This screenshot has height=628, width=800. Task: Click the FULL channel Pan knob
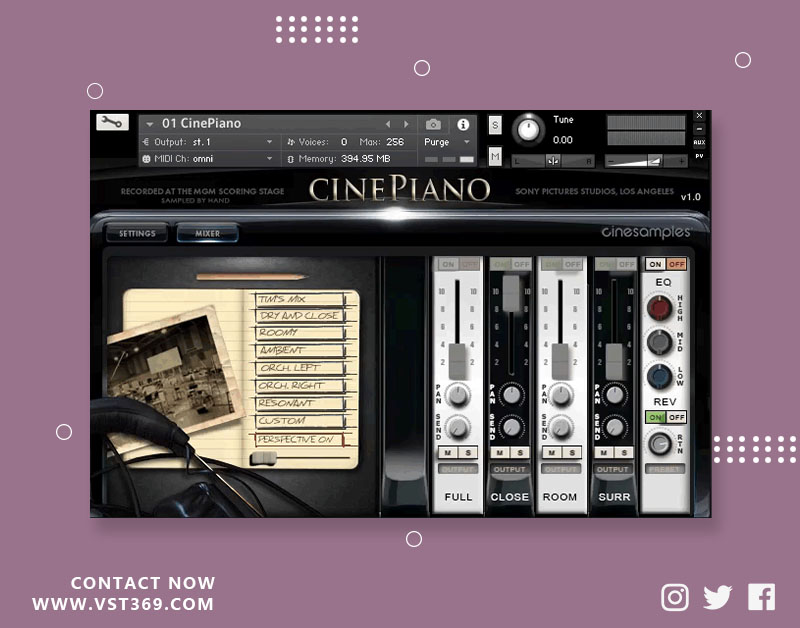coord(458,395)
